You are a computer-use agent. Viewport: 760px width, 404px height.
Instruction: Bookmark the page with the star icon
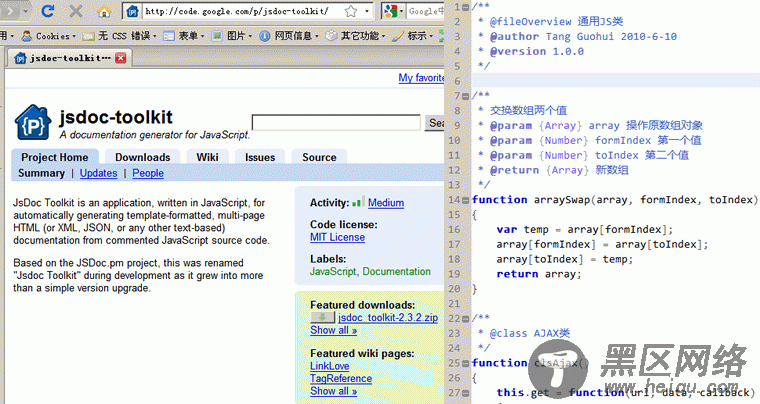tap(351, 11)
